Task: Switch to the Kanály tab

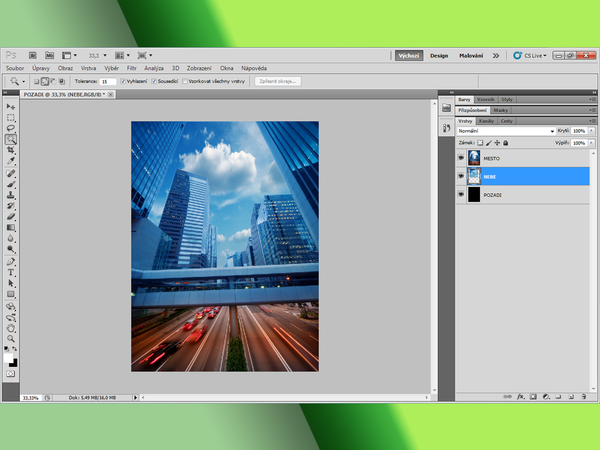Action: tap(487, 120)
